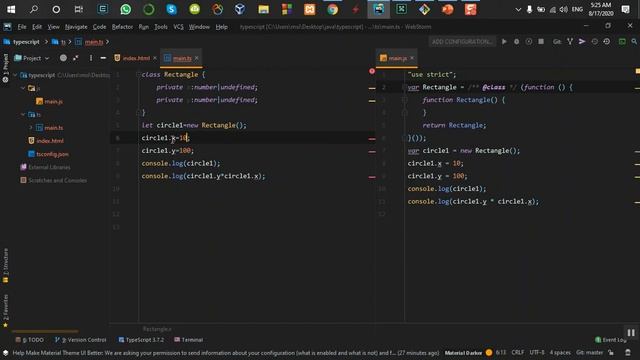Click UTF-8 encoding in status bar

(x=537, y=353)
